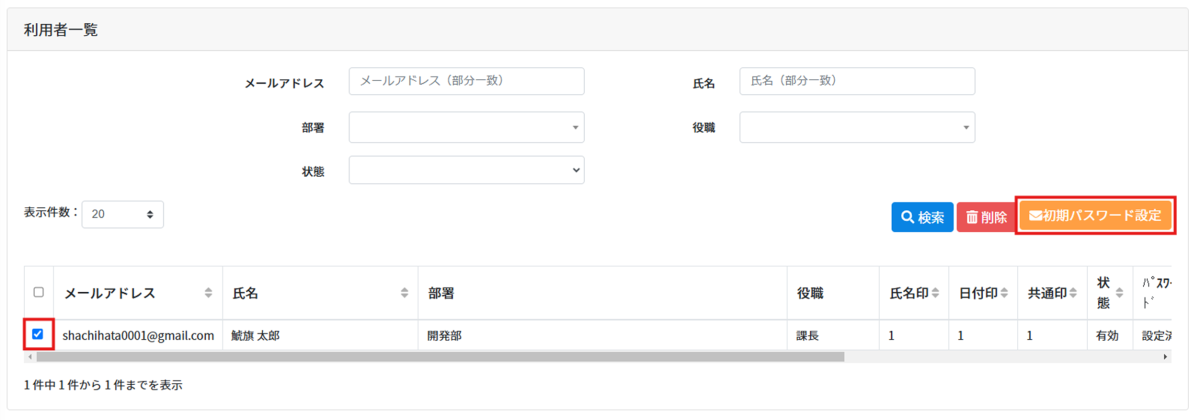Click the red 削除 delete button
Viewport: 1200px width, 420px height.
click(985, 217)
